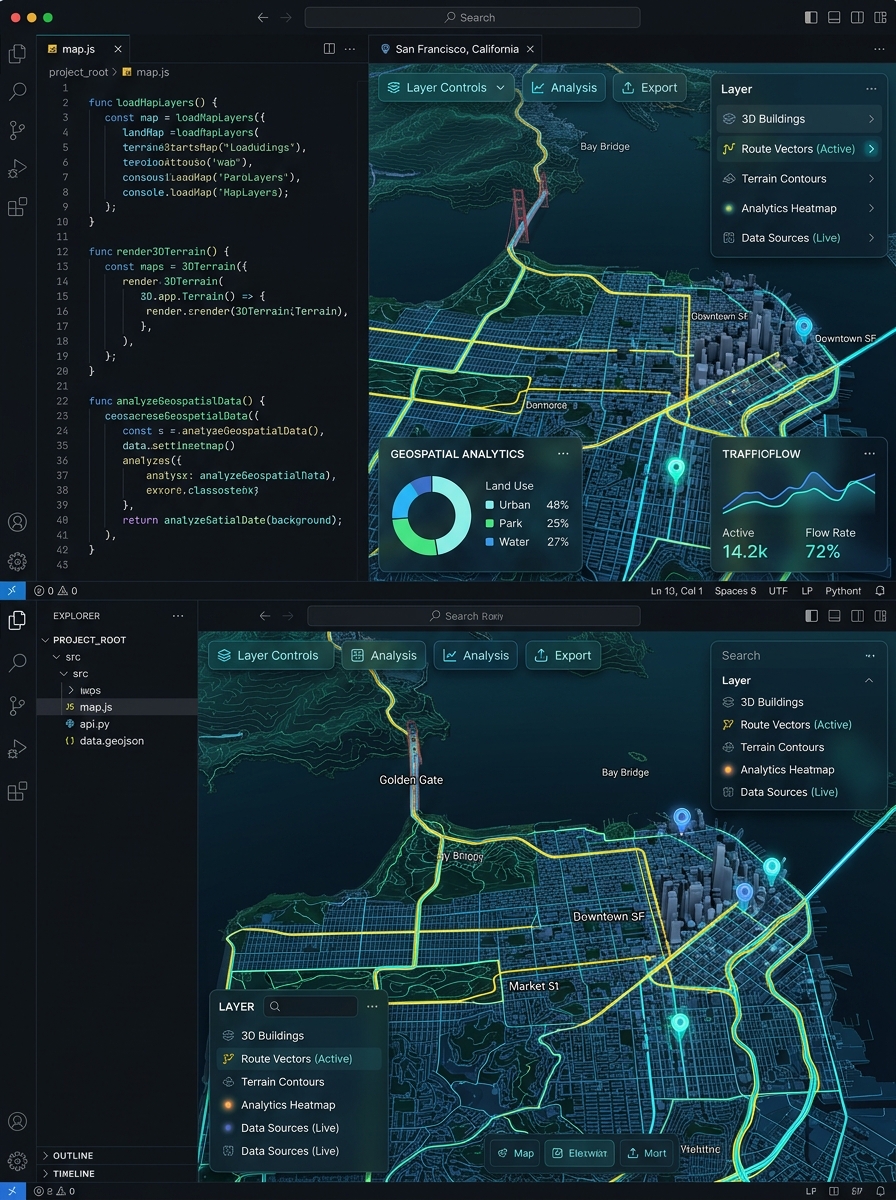Select Map view button at lower map bottom
The image size is (896, 1200).
[516, 1153]
